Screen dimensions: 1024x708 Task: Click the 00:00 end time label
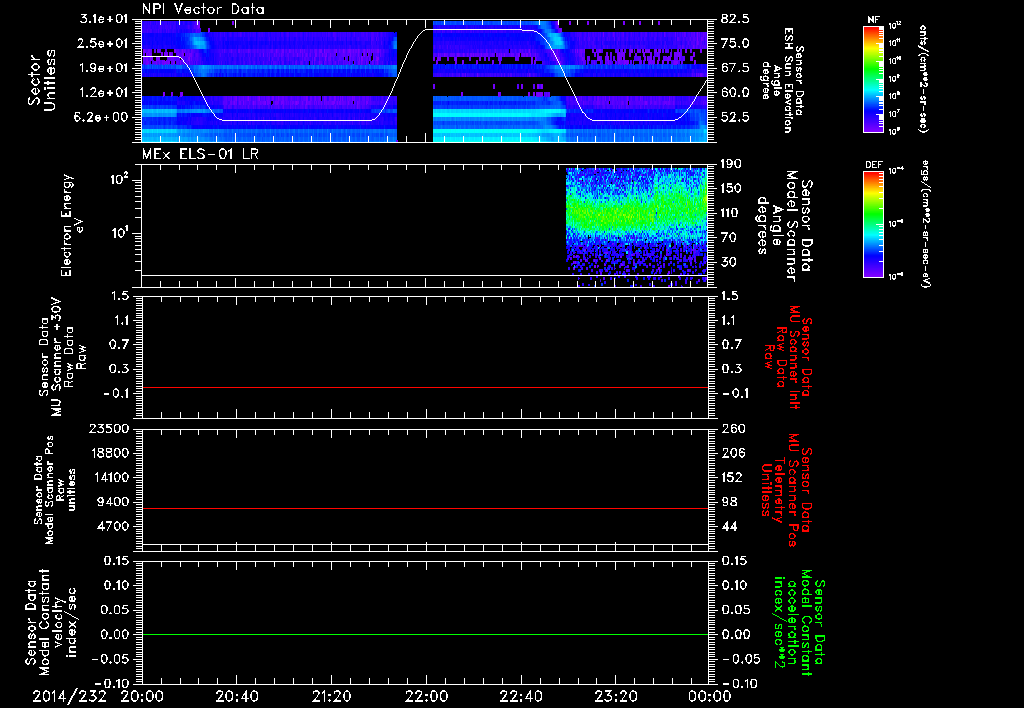coord(708,695)
